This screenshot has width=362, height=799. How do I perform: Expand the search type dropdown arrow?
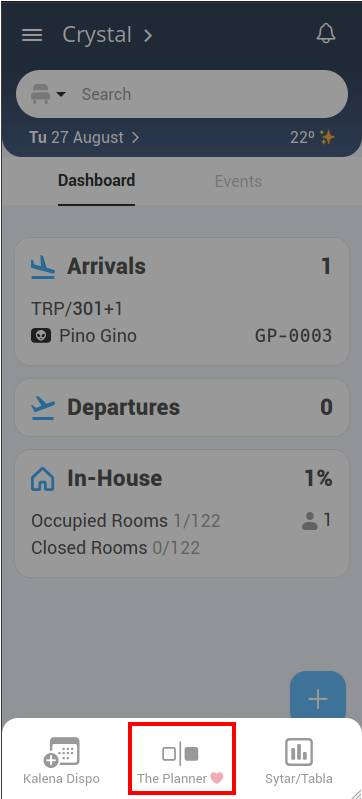point(61,94)
